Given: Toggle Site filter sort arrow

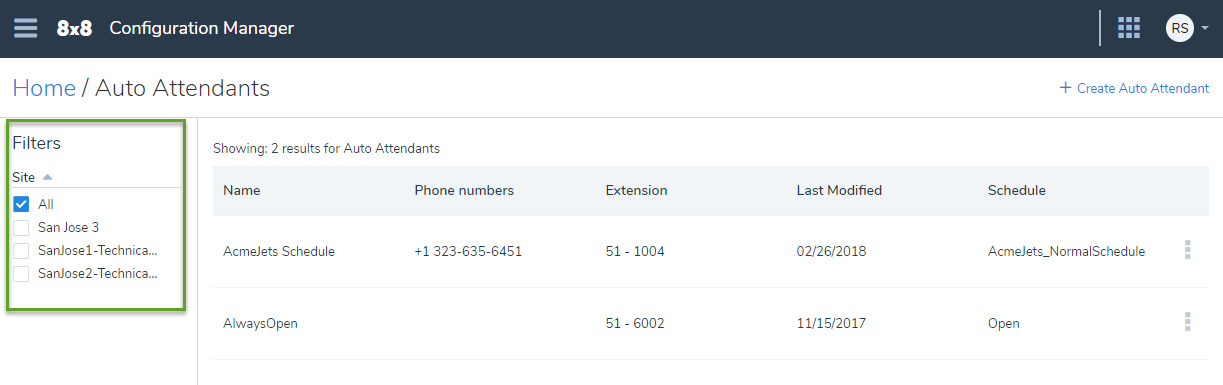Looking at the screenshot, I should pos(47,177).
